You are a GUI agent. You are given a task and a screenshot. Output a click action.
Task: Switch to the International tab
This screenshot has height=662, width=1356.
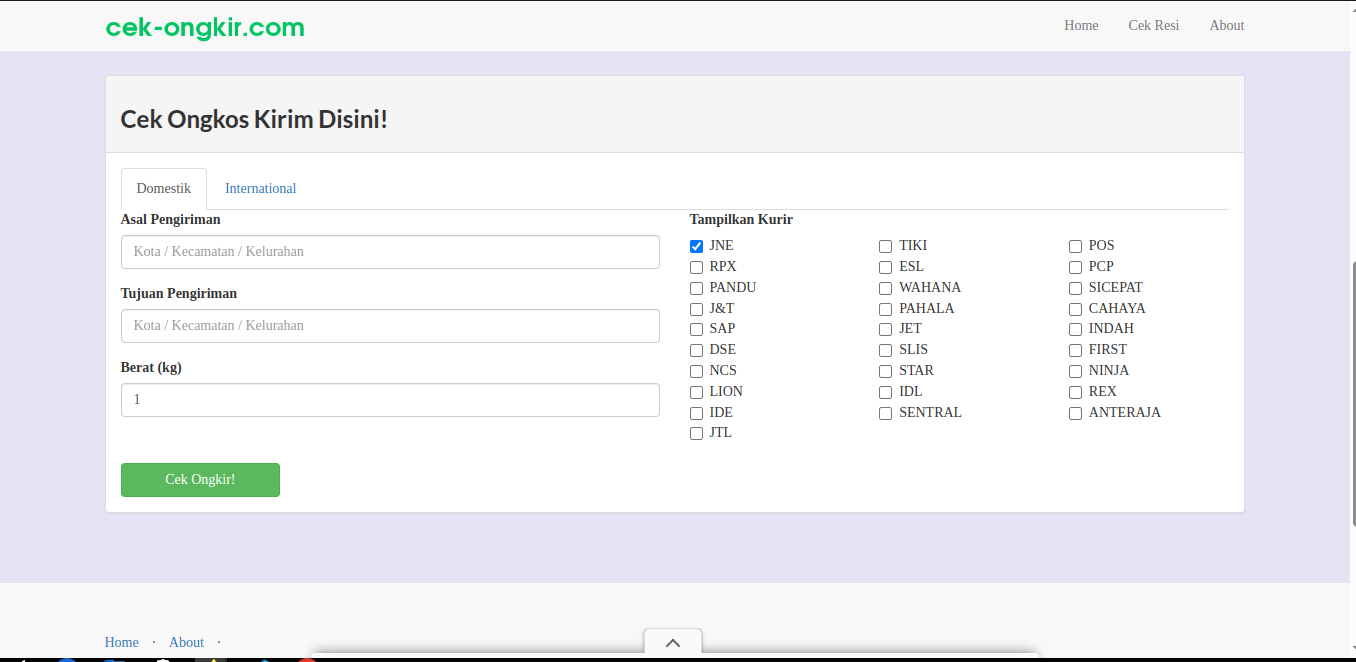260,189
